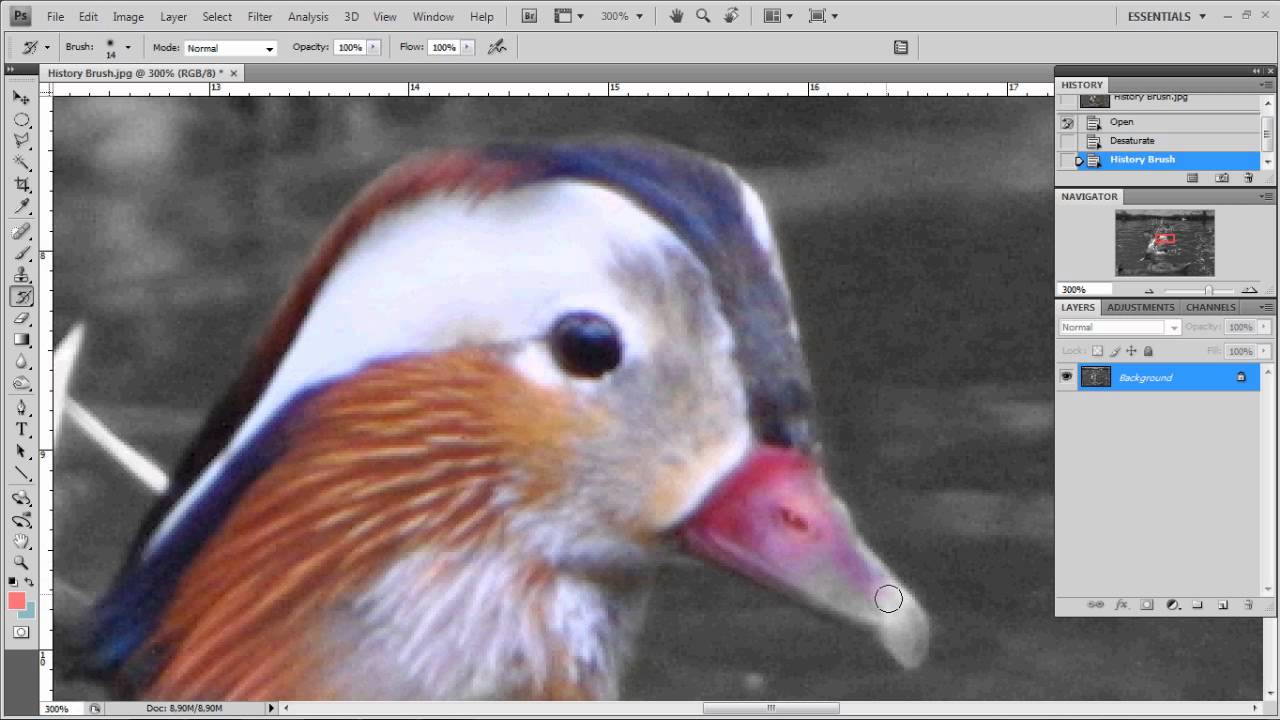Image resolution: width=1280 pixels, height=720 pixels.
Task: Open History panel options menu
Action: click(1268, 85)
